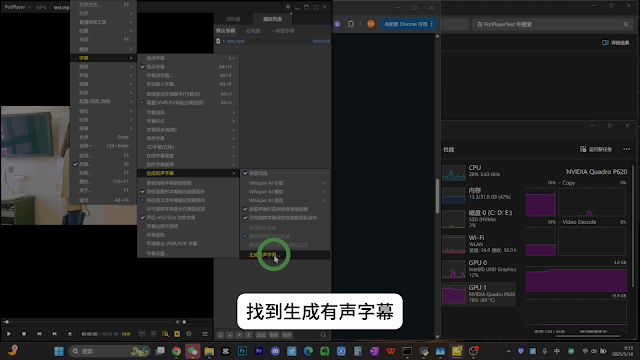Screen dimensions: 640x360
Task: Open Photoshop from taskbar
Action: tap(242, 351)
